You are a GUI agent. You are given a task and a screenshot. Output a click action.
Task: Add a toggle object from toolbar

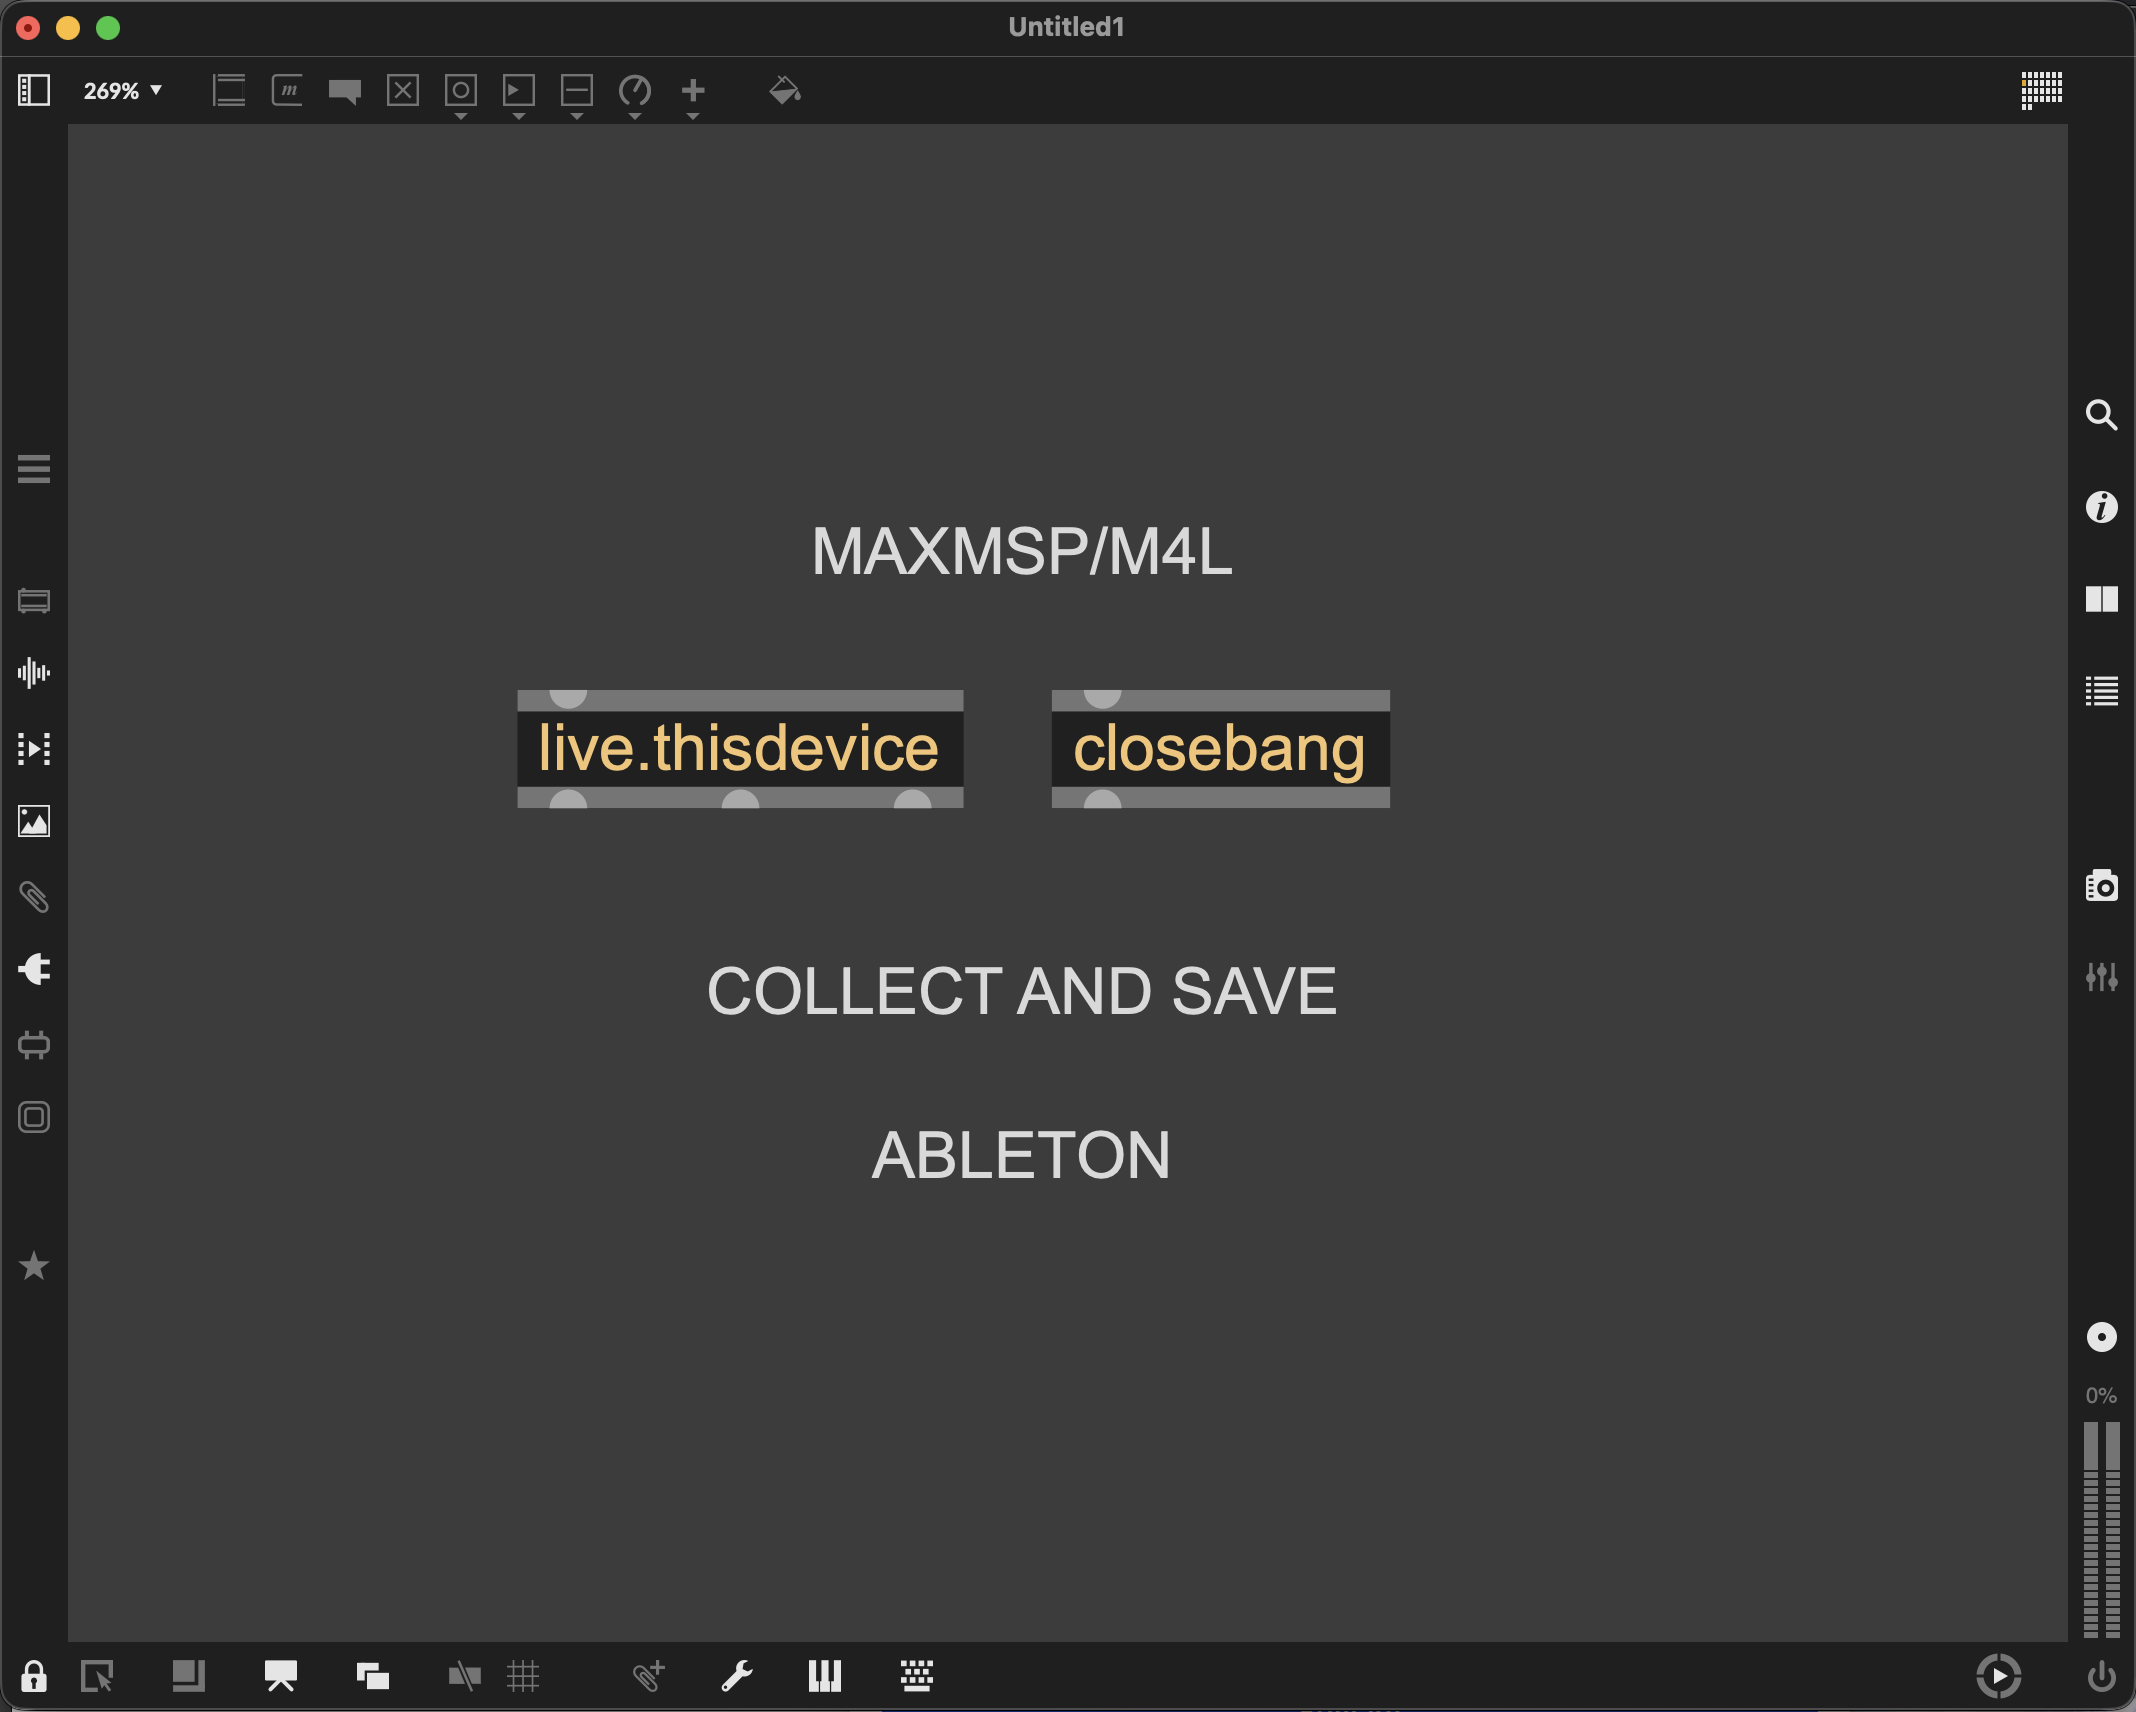pos(403,91)
